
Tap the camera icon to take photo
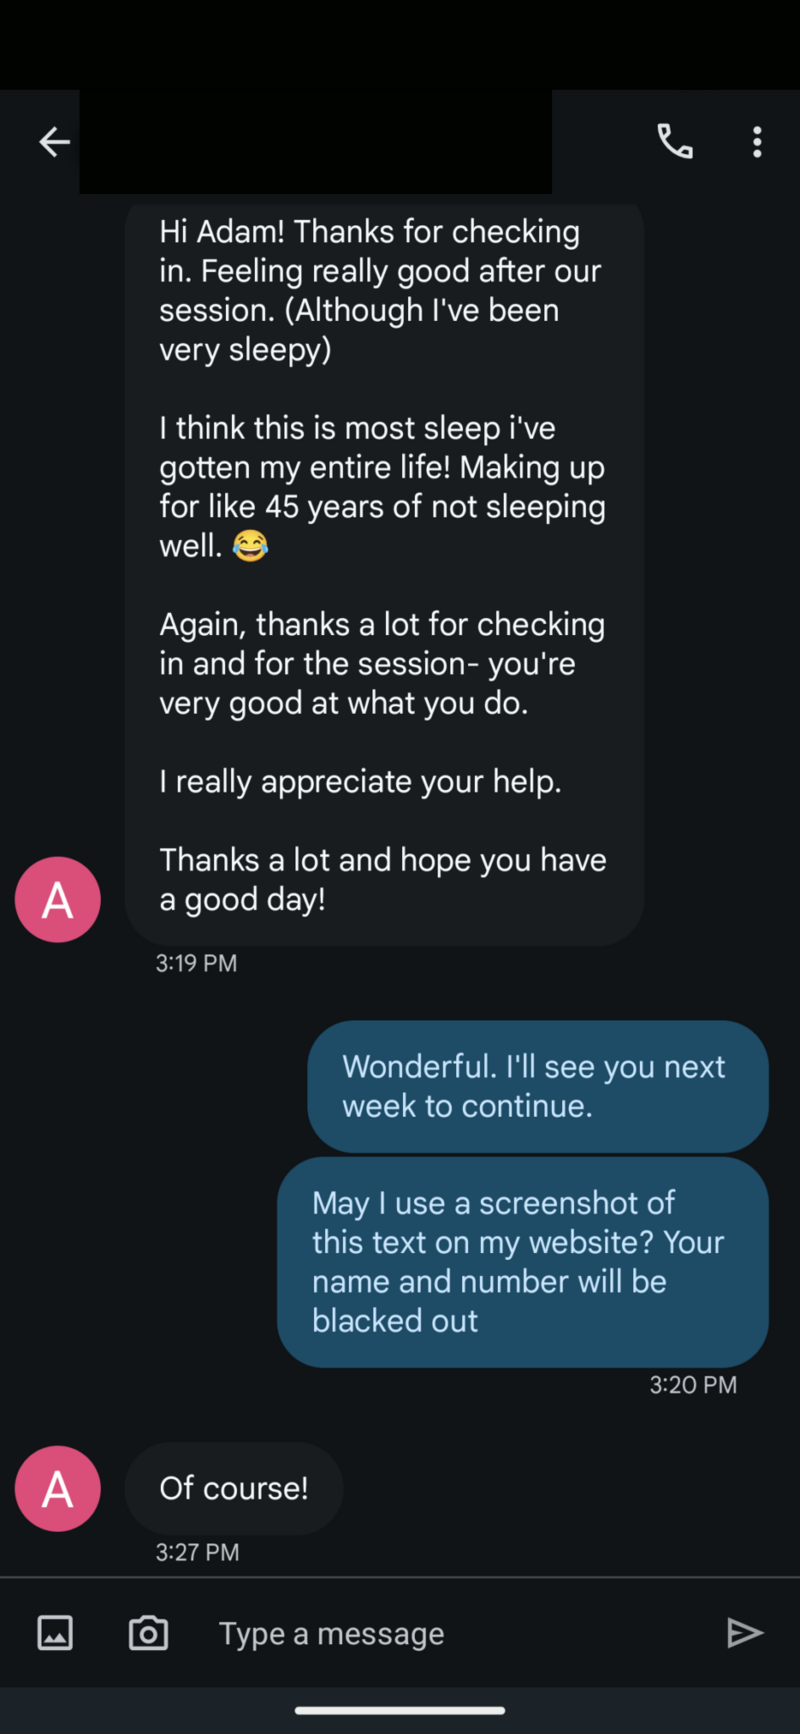148,1633
